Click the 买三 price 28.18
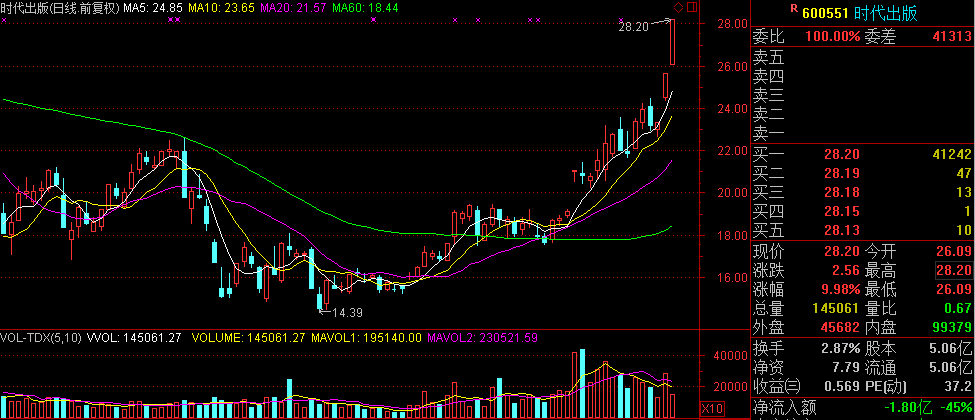This screenshot has width=975, height=420. point(843,192)
